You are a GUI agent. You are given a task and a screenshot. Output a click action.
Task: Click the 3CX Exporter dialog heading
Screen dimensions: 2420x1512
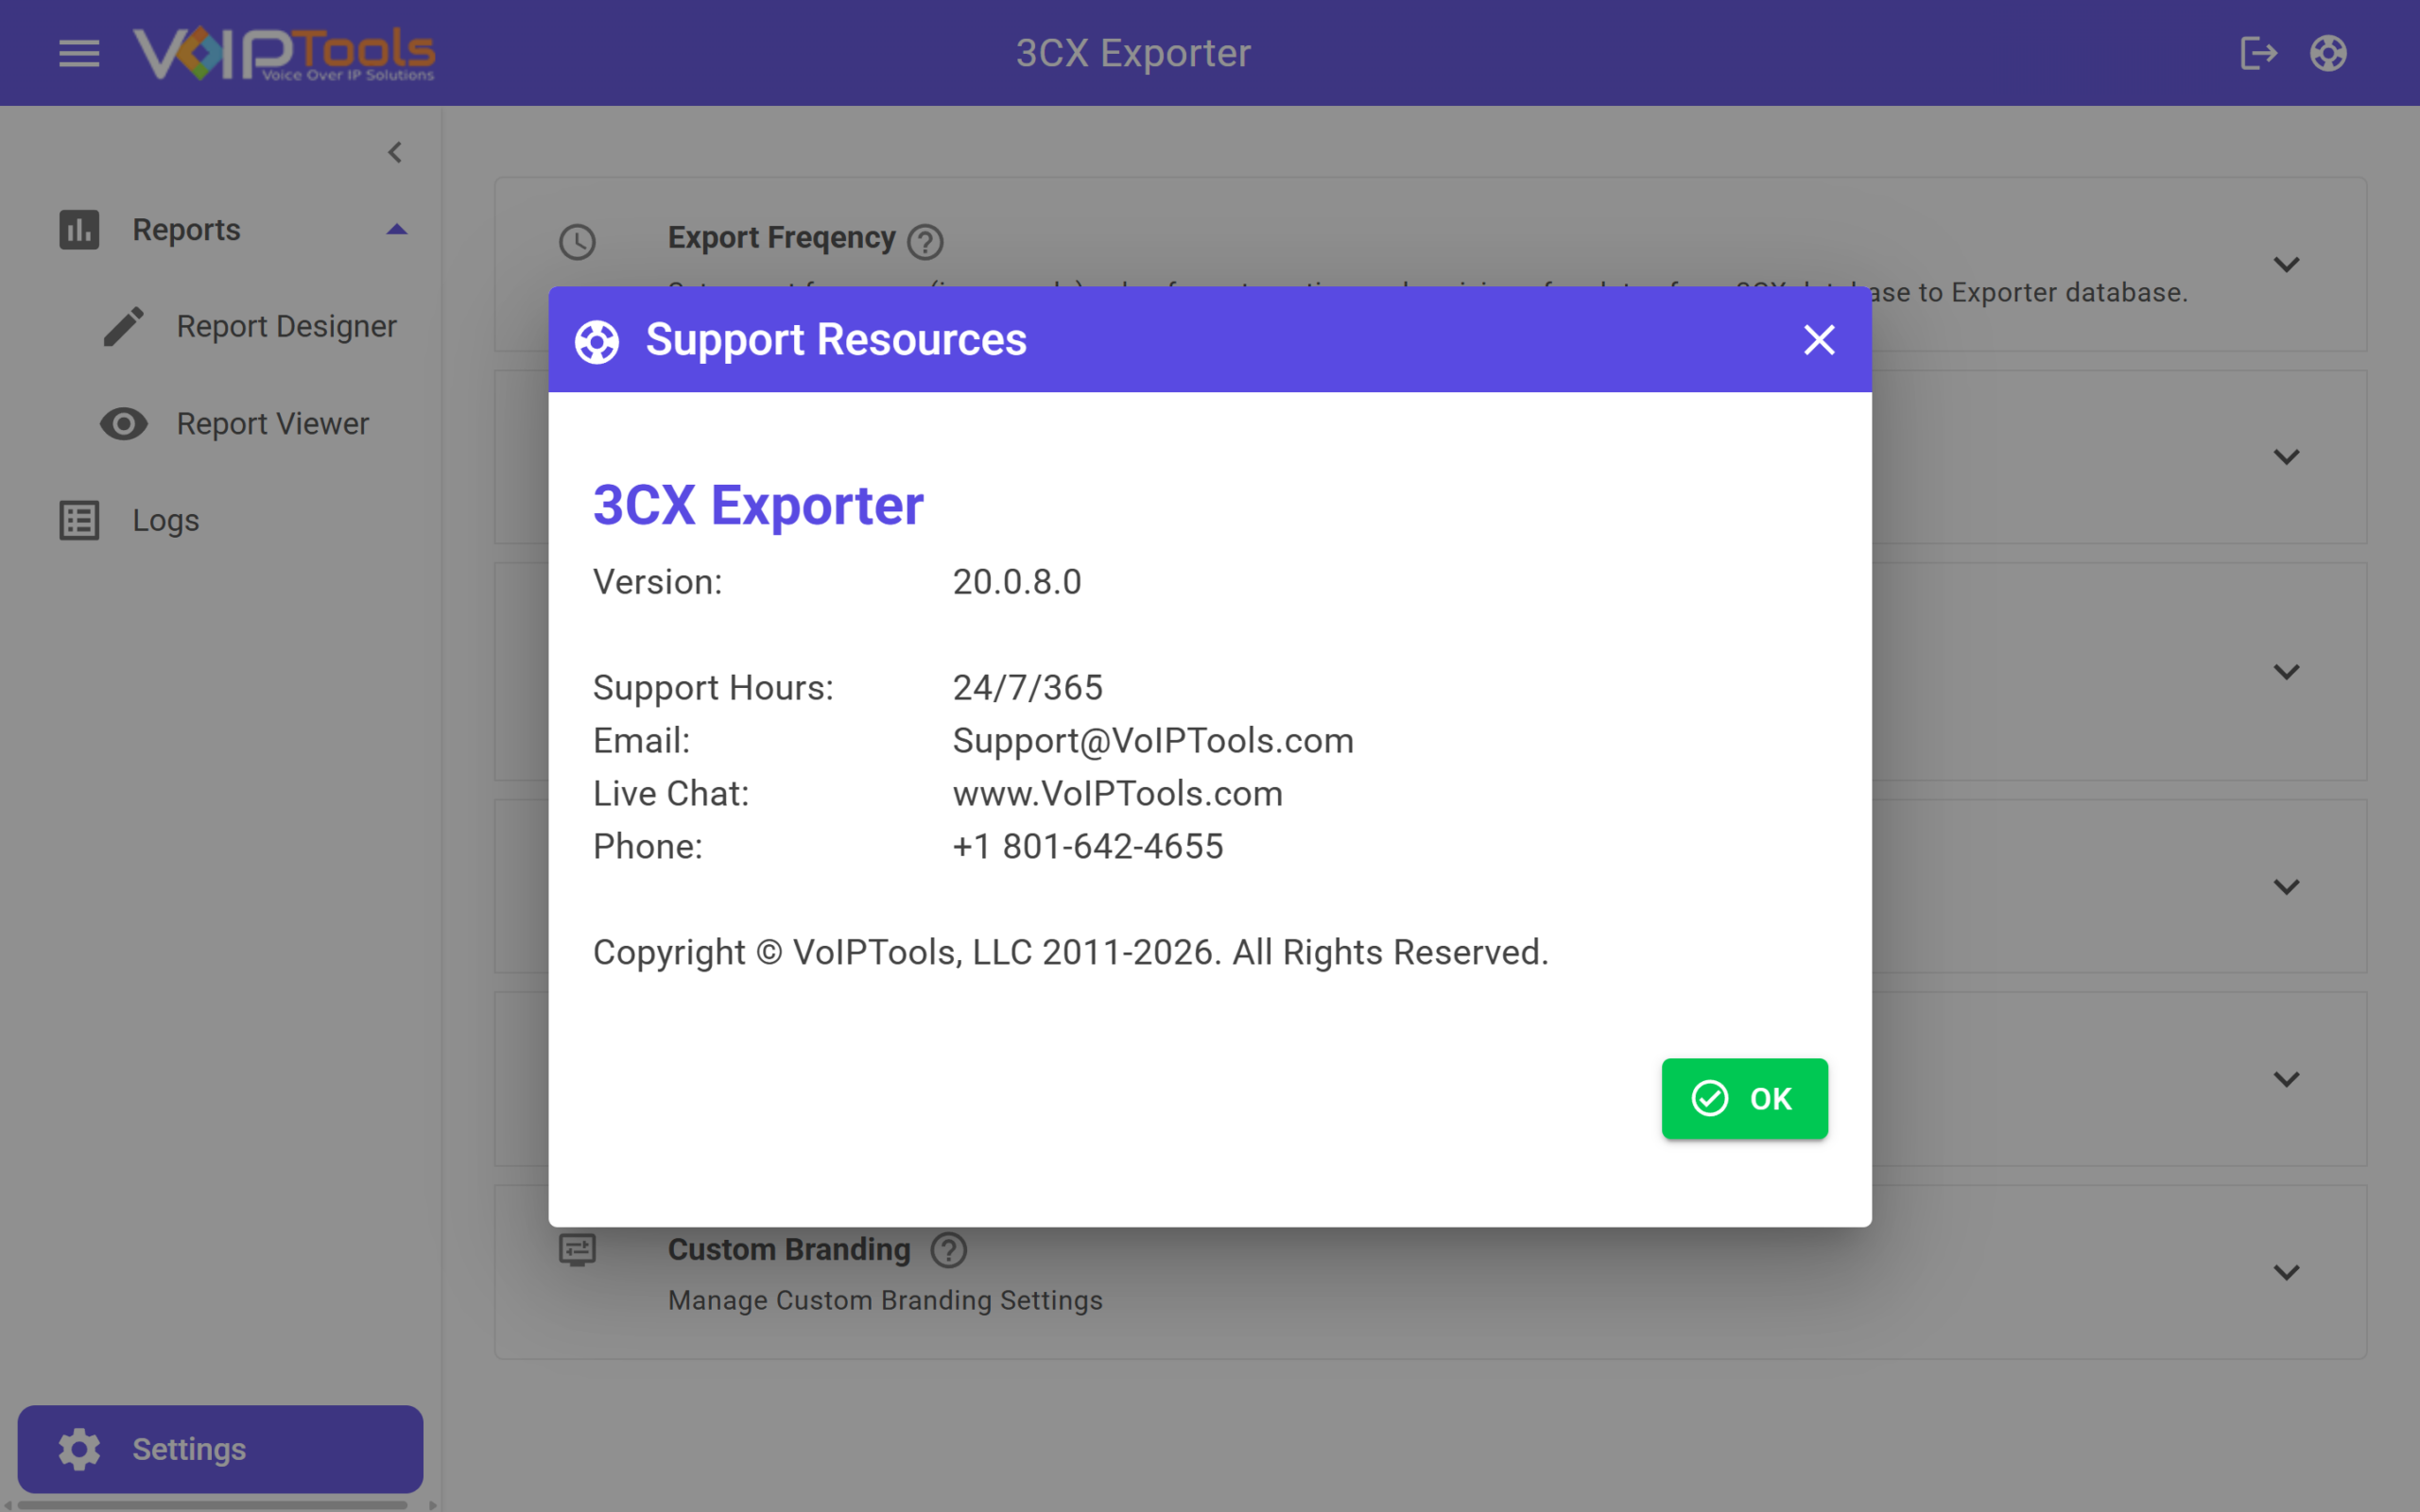tap(758, 505)
